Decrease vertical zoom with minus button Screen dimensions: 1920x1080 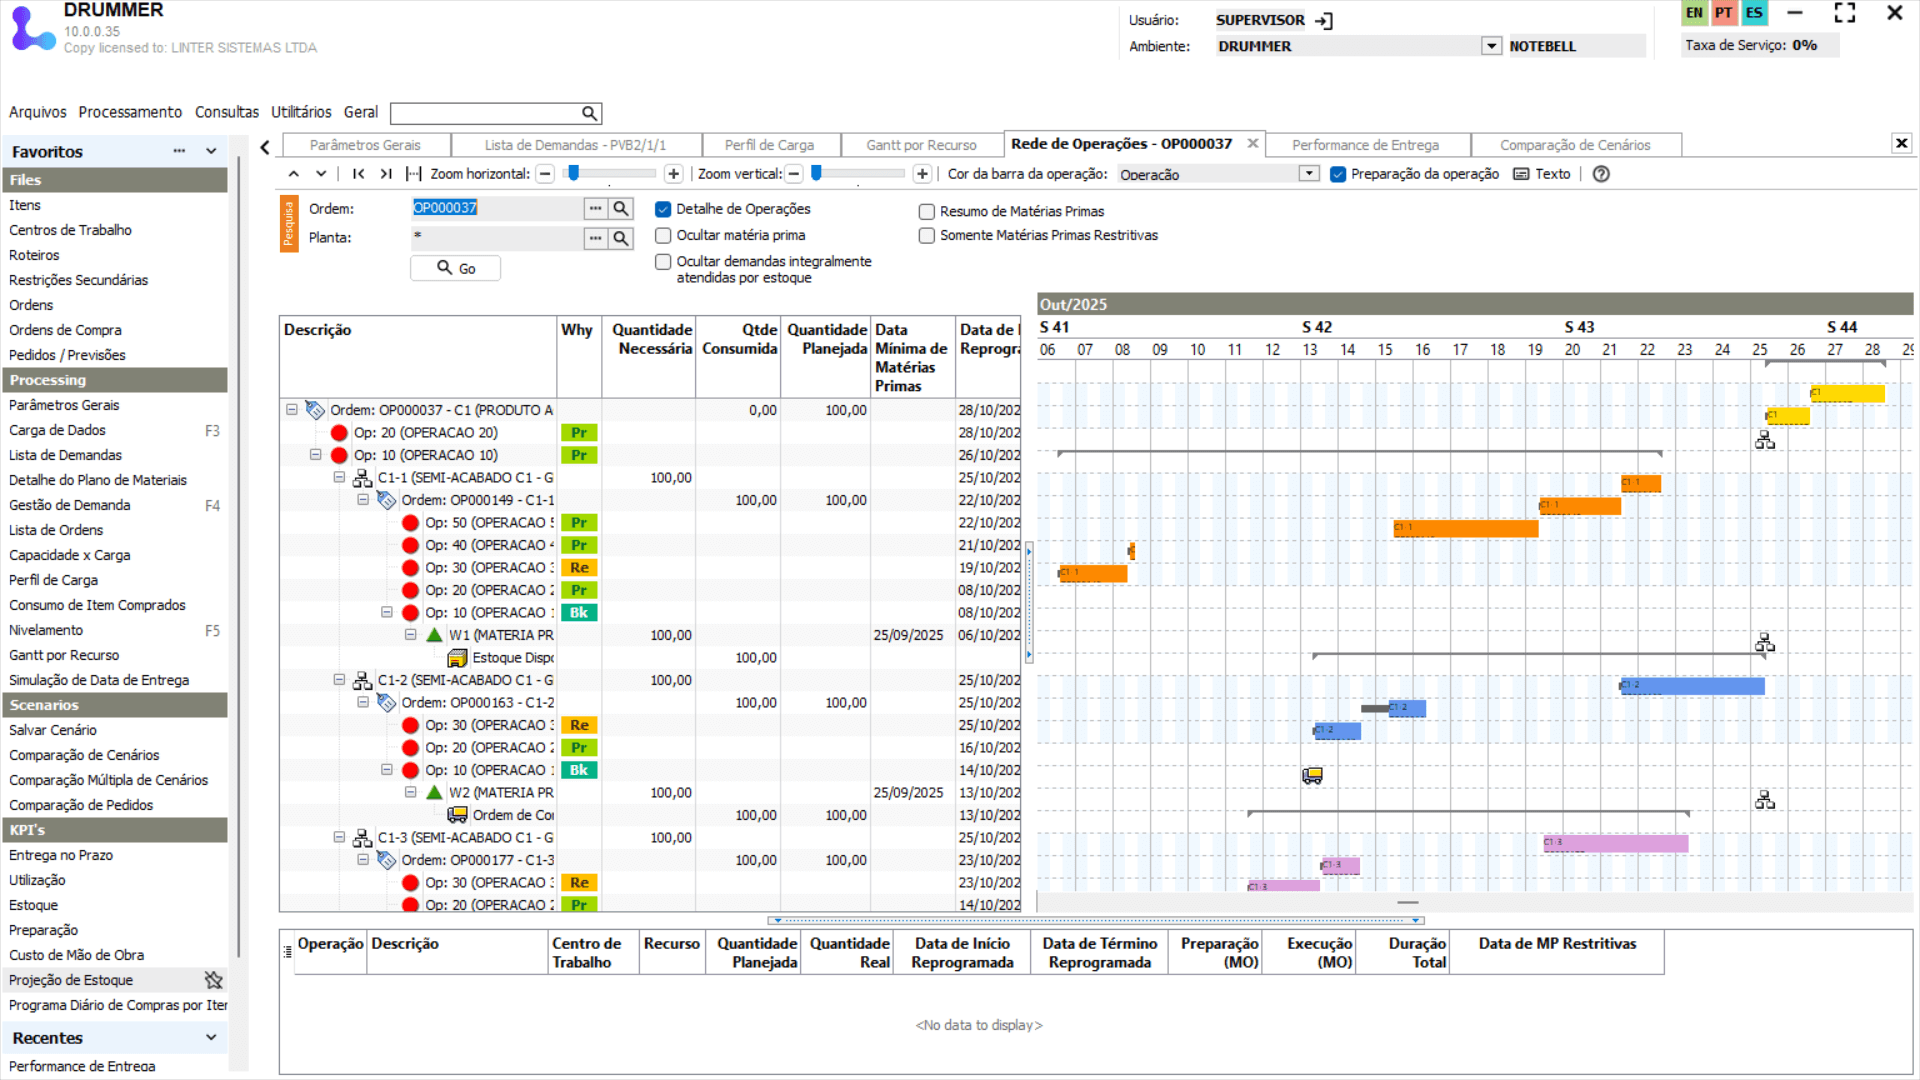click(x=794, y=174)
